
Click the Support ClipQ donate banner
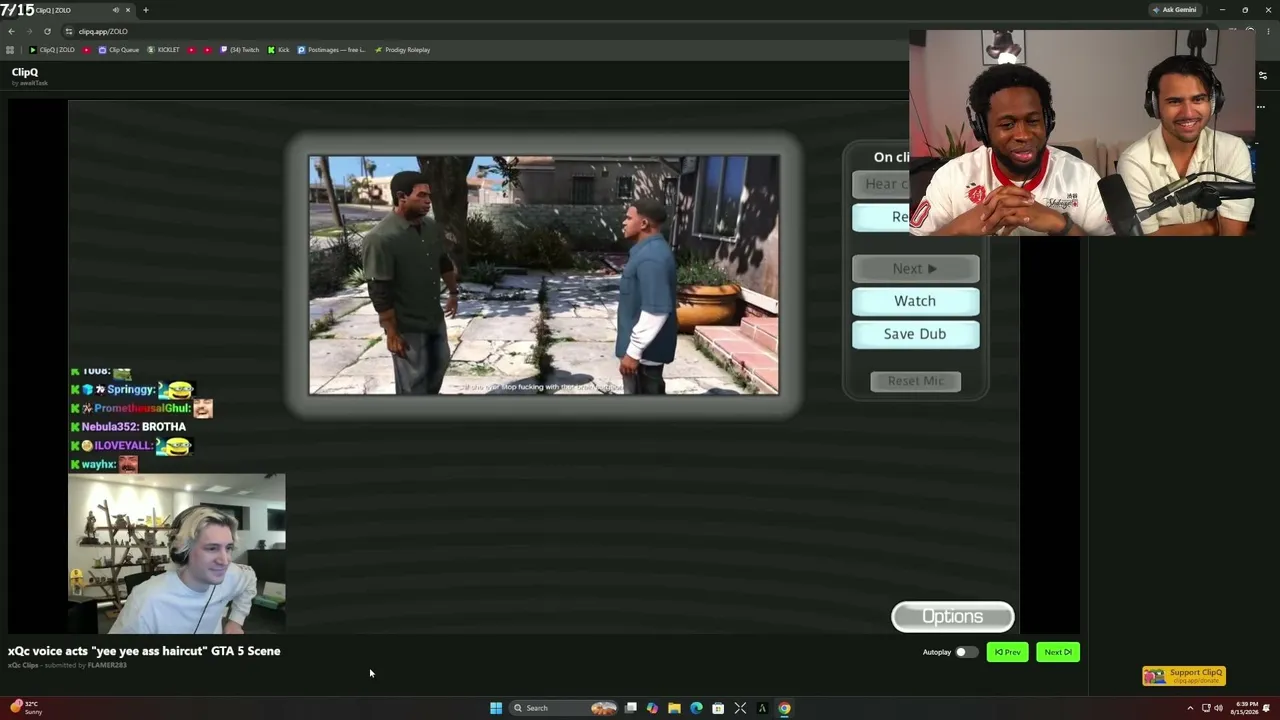coord(1184,676)
